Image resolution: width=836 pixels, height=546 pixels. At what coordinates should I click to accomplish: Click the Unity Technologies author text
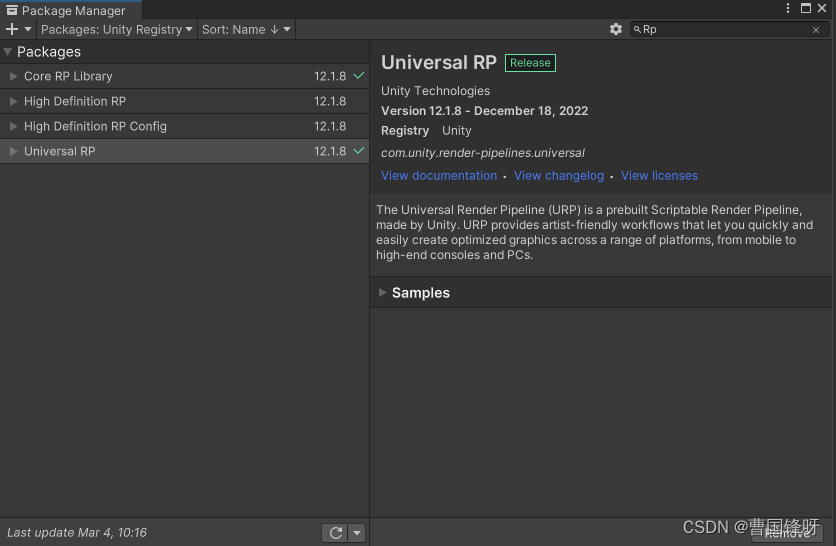(x=435, y=91)
